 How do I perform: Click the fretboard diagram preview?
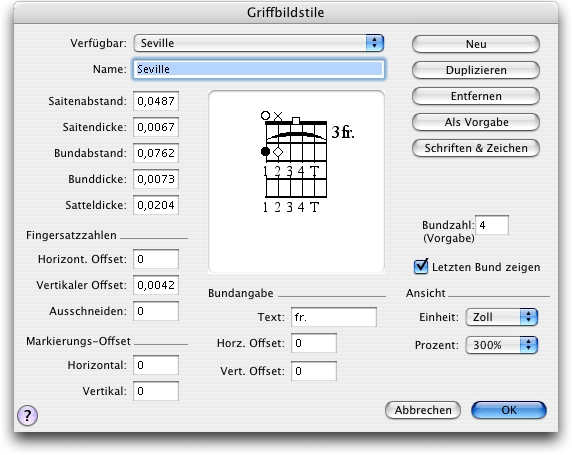coord(296,182)
